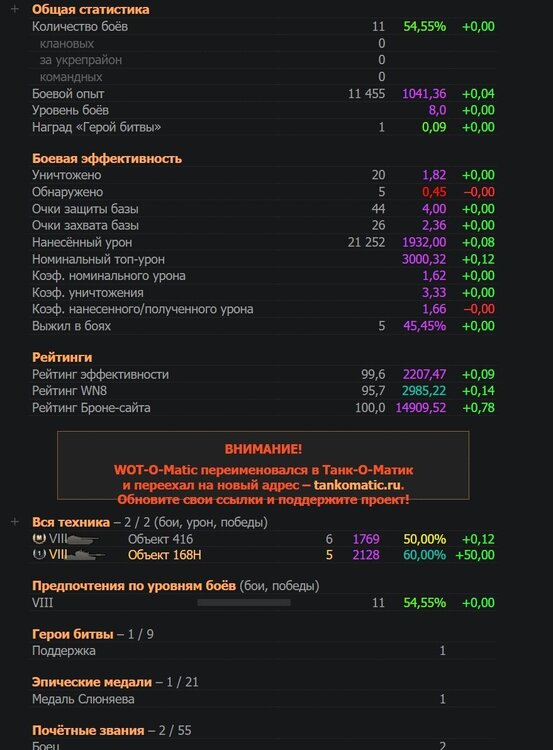This screenshot has height=750, width=553.
Task: Click the 2207,47 efficiency rating value
Action: point(424,375)
